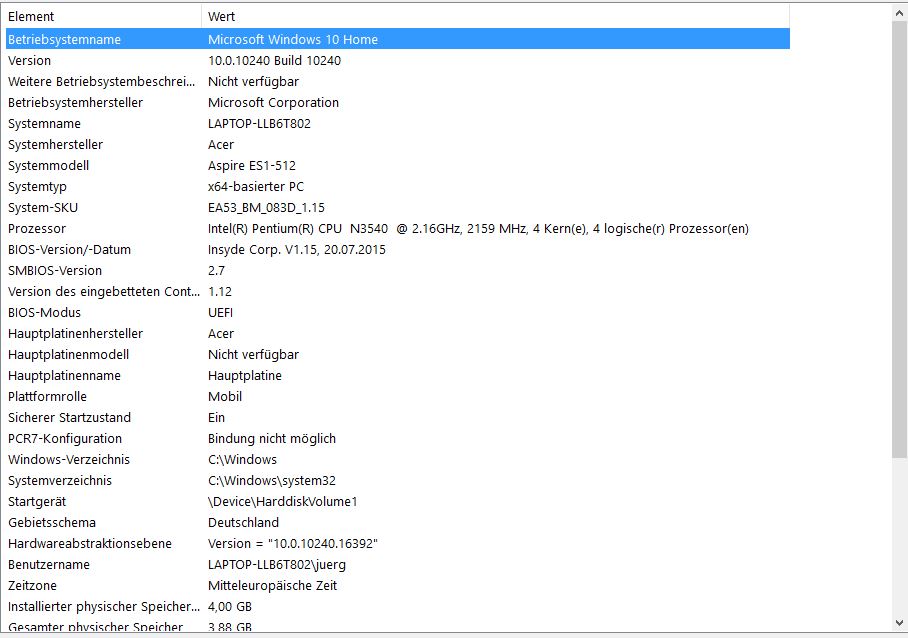Select the SMBIOS-Version row label
The image size is (908, 638).
pyautogui.click(x=54, y=270)
